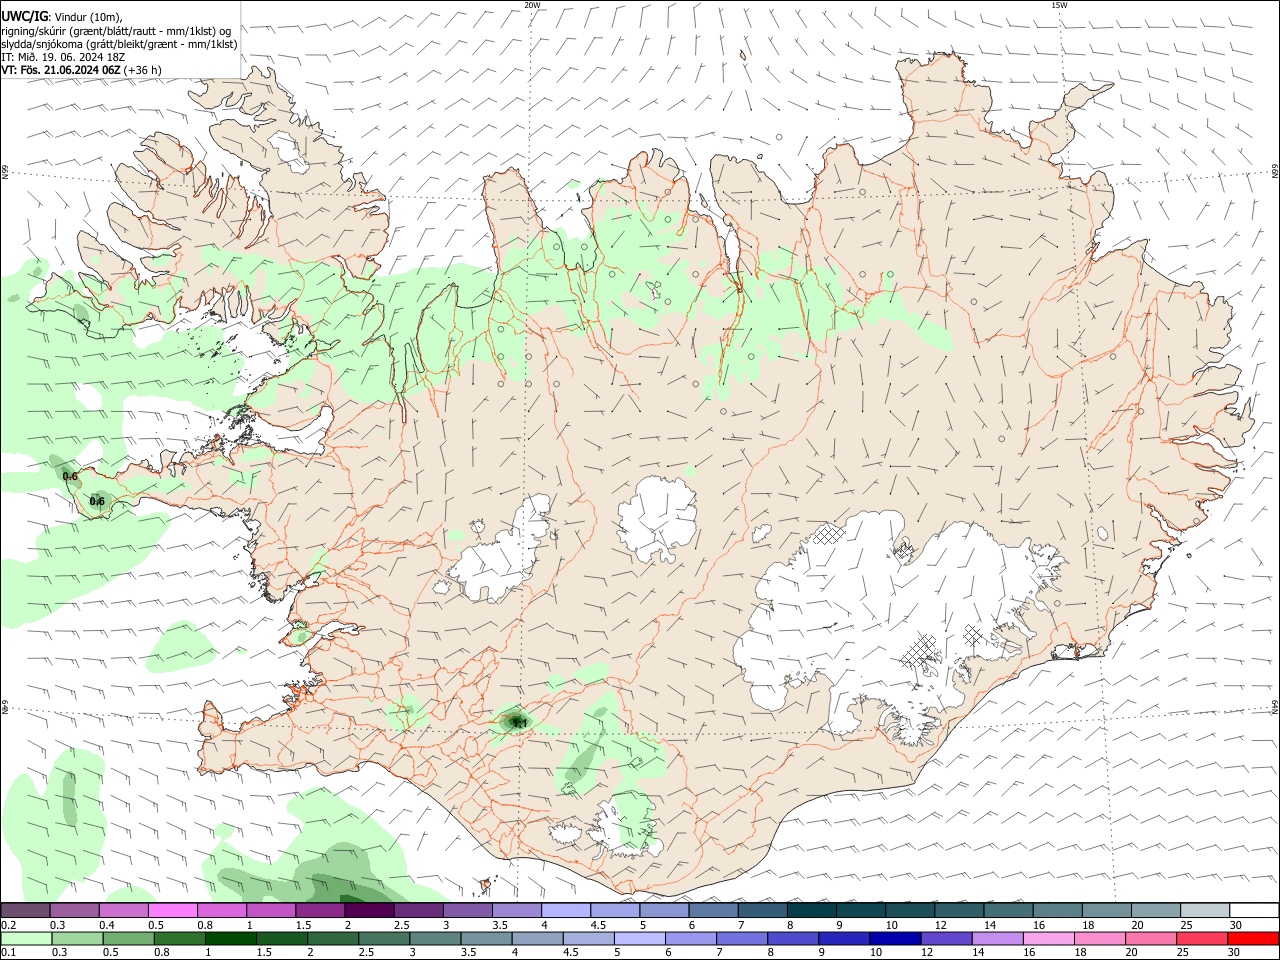Pick top-row pink swatch between 0.5 and 0.8
This screenshot has width=1280, height=960.
pyautogui.click(x=172, y=910)
